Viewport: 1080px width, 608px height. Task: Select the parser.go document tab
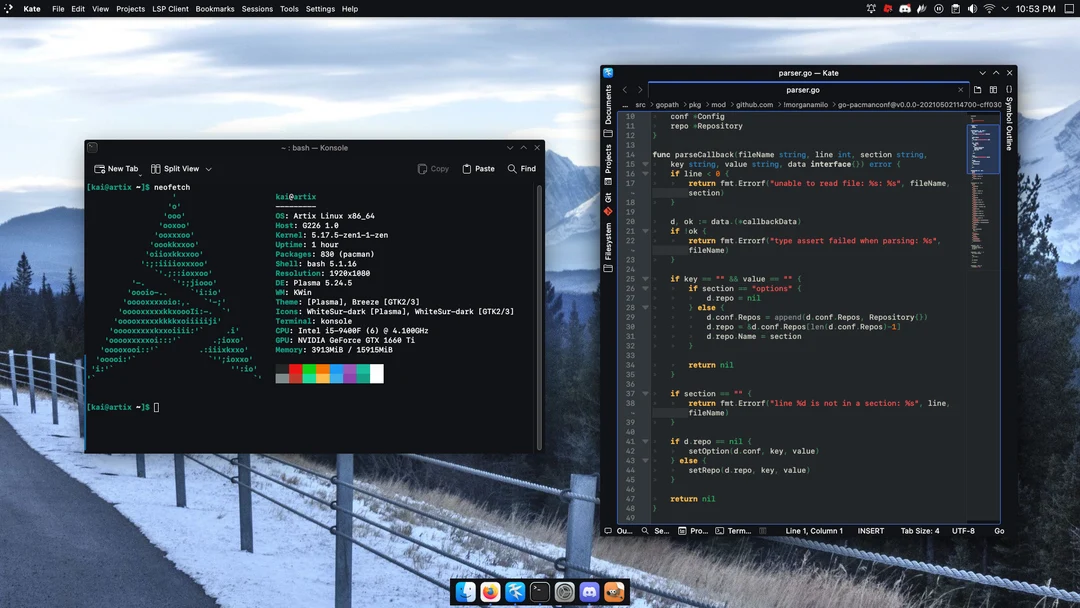pos(803,89)
